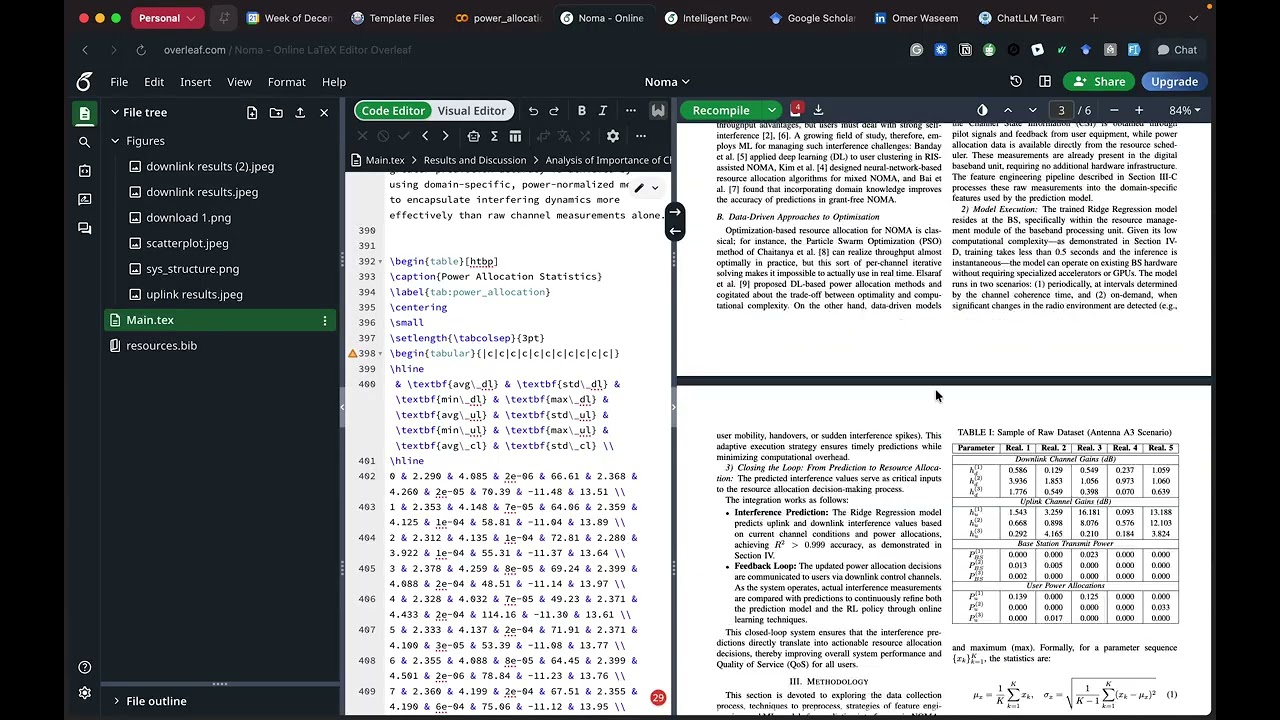This screenshot has width=1280, height=720.
Task: Go to next PDF page
Action: coord(1032,110)
